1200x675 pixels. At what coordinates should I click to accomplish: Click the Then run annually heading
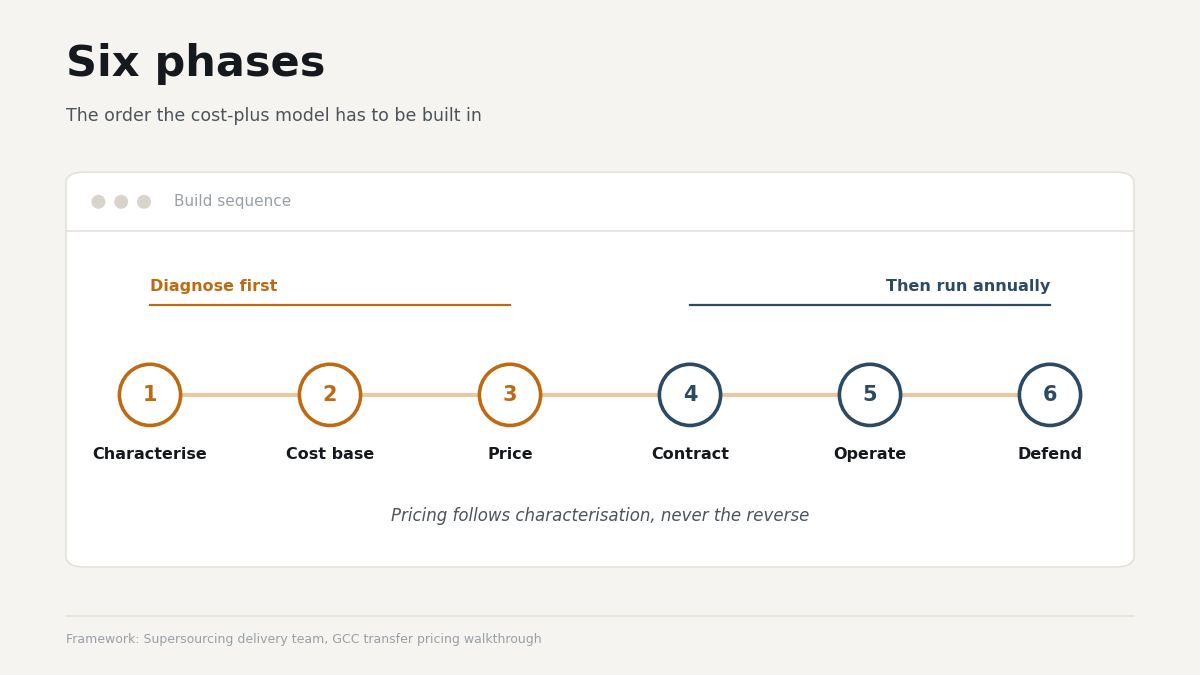tap(968, 286)
